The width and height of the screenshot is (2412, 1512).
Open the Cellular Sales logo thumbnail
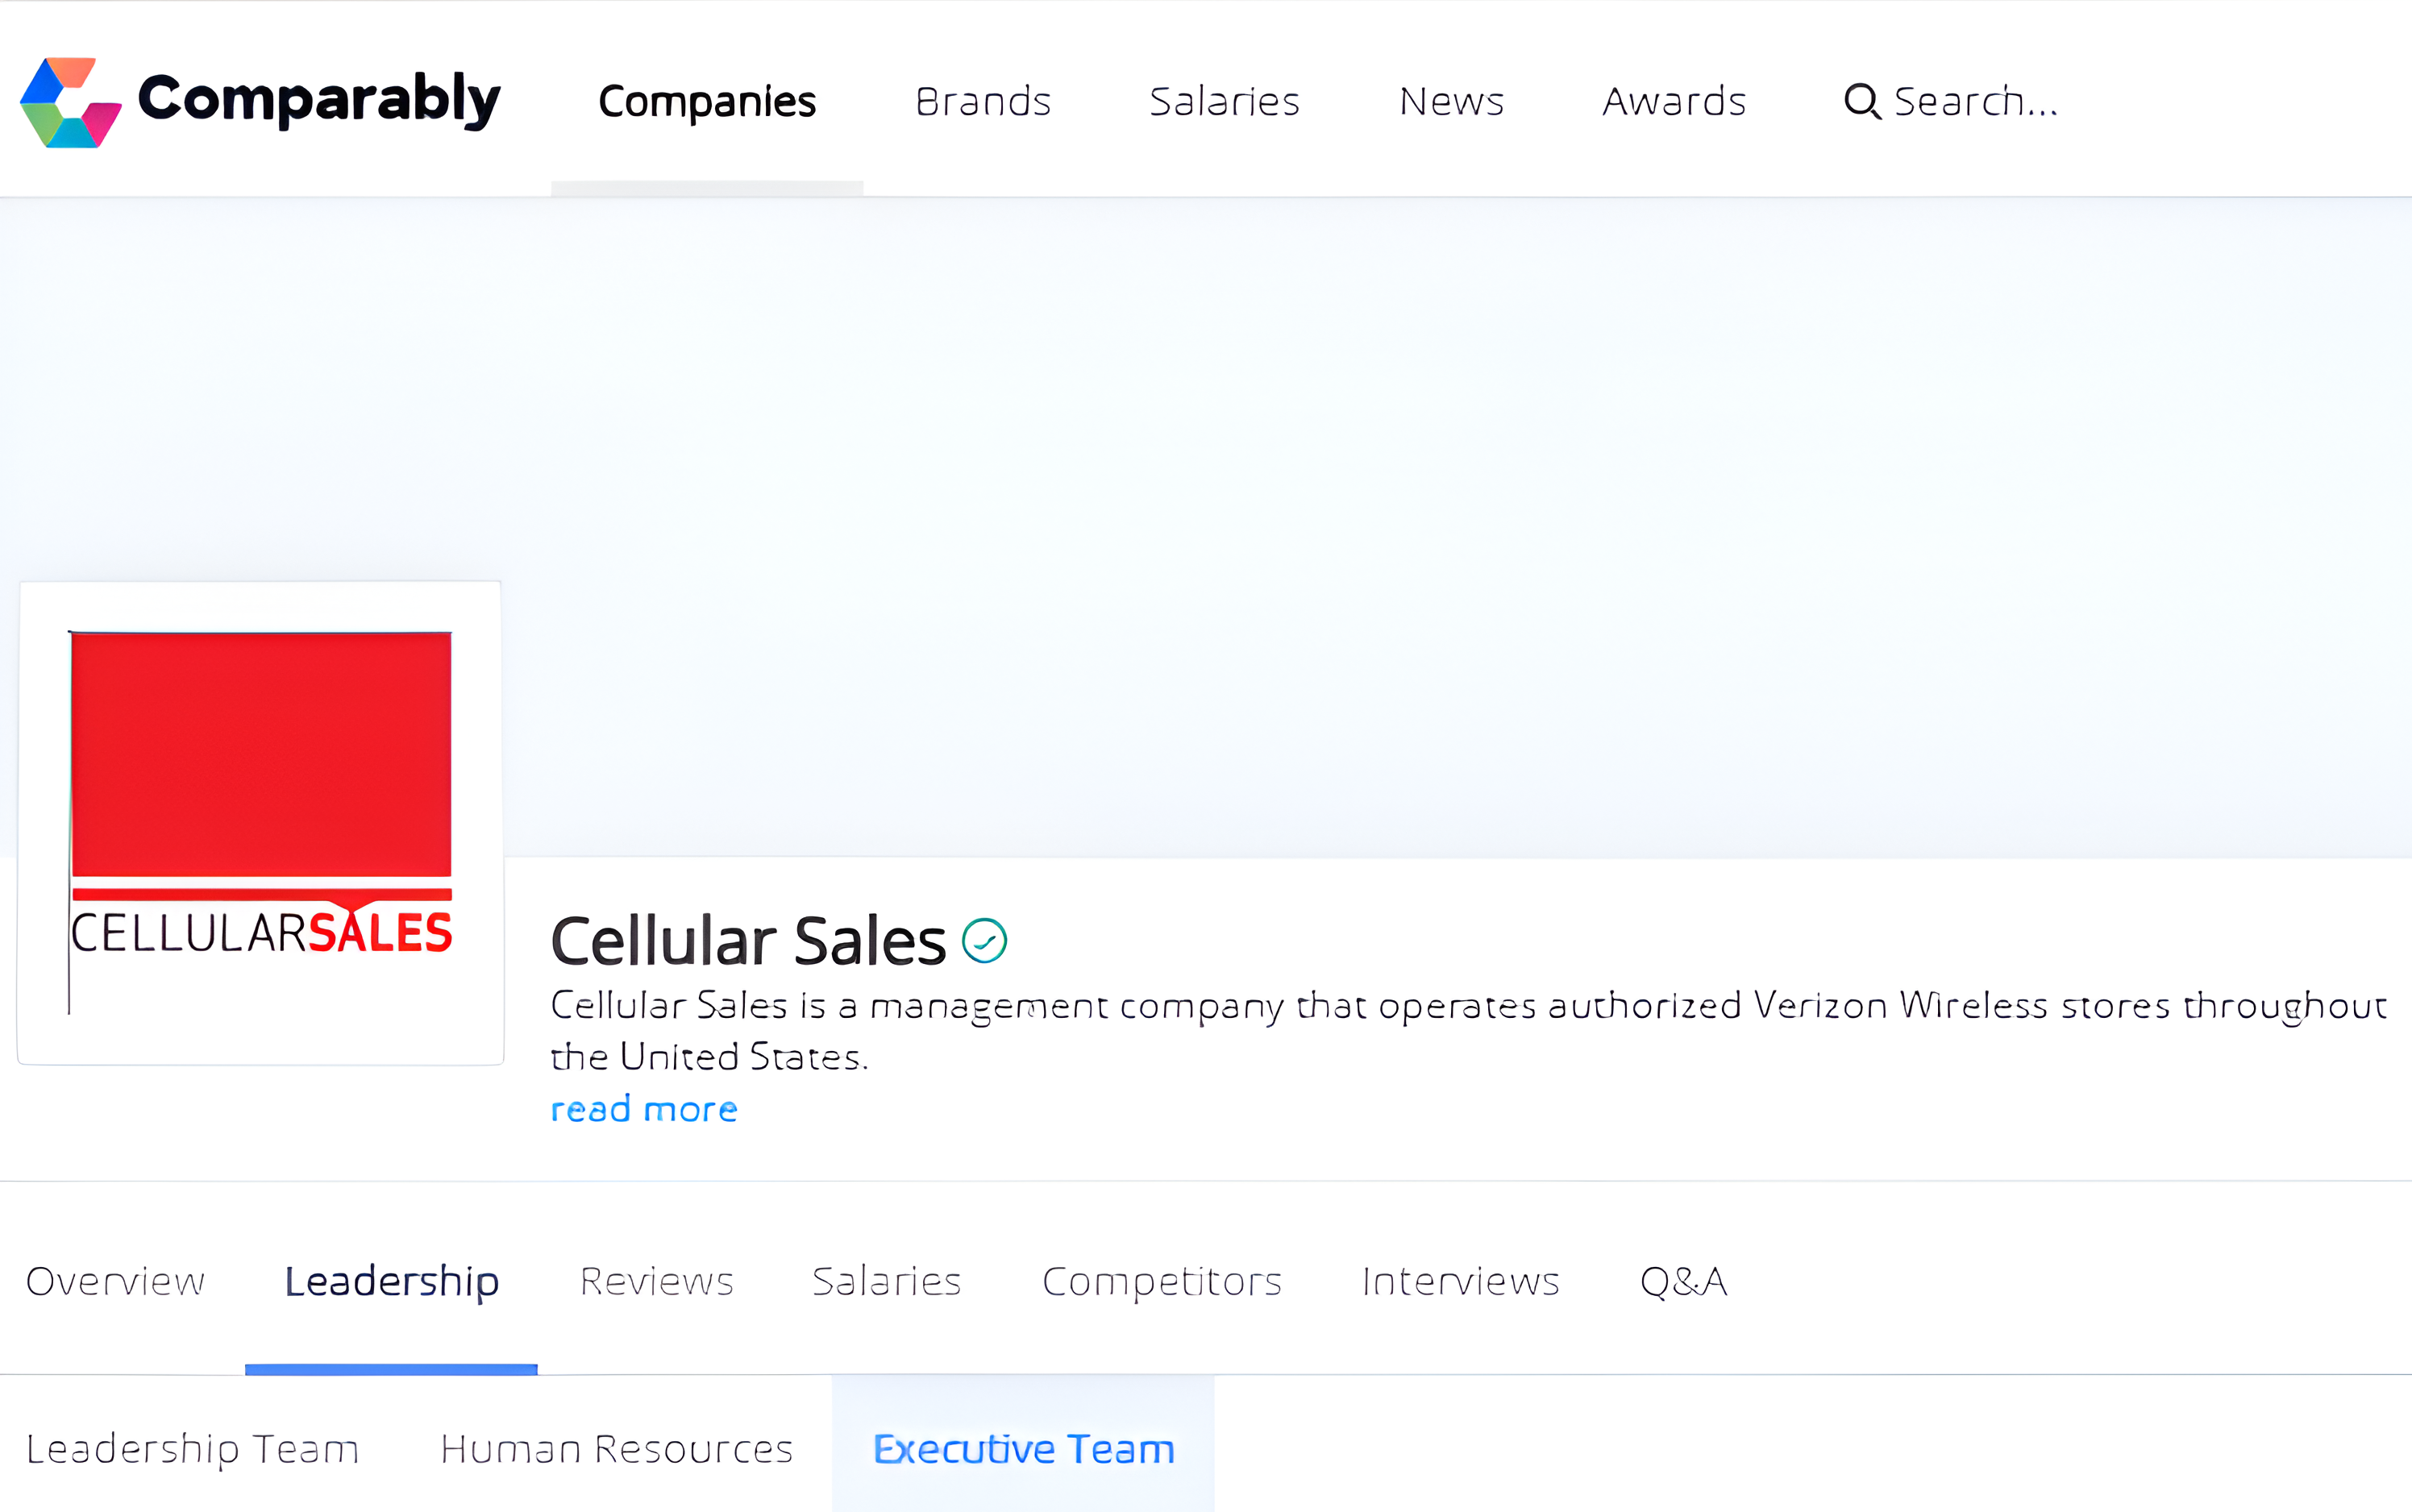coord(261,823)
